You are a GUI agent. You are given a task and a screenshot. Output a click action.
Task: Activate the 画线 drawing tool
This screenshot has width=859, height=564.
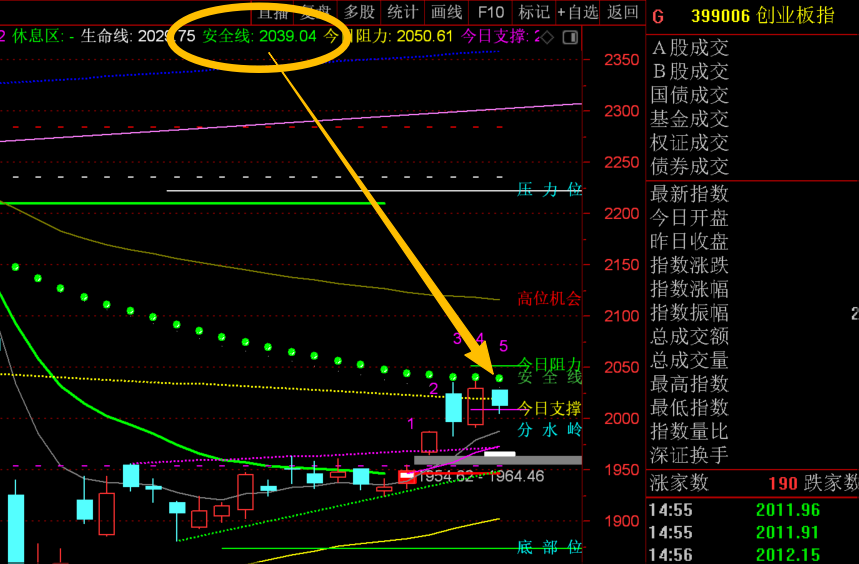pos(446,12)
